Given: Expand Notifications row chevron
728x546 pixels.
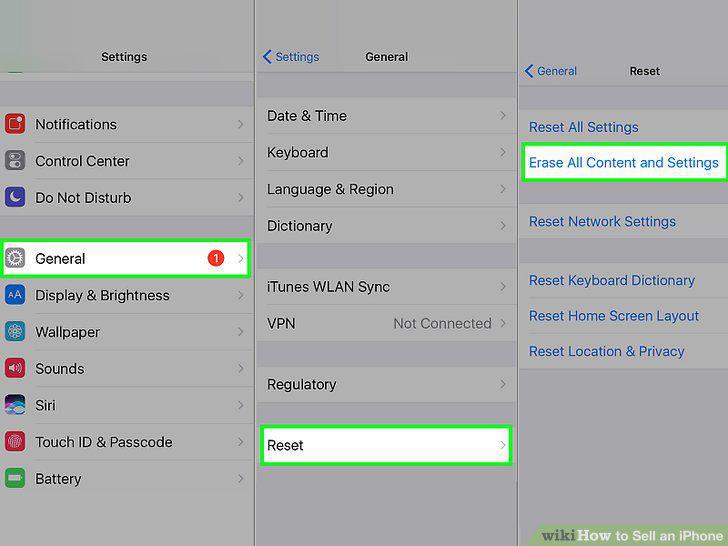Looking at the screenshot, I should [240, 124].
